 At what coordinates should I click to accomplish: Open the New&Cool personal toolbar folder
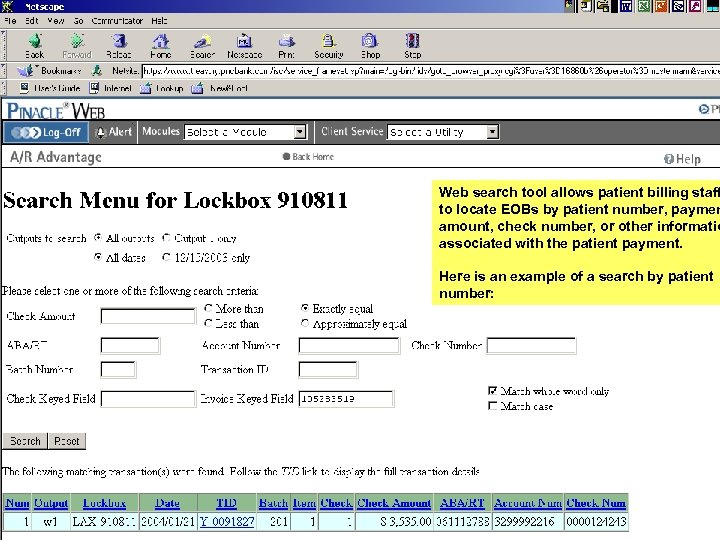220,88
